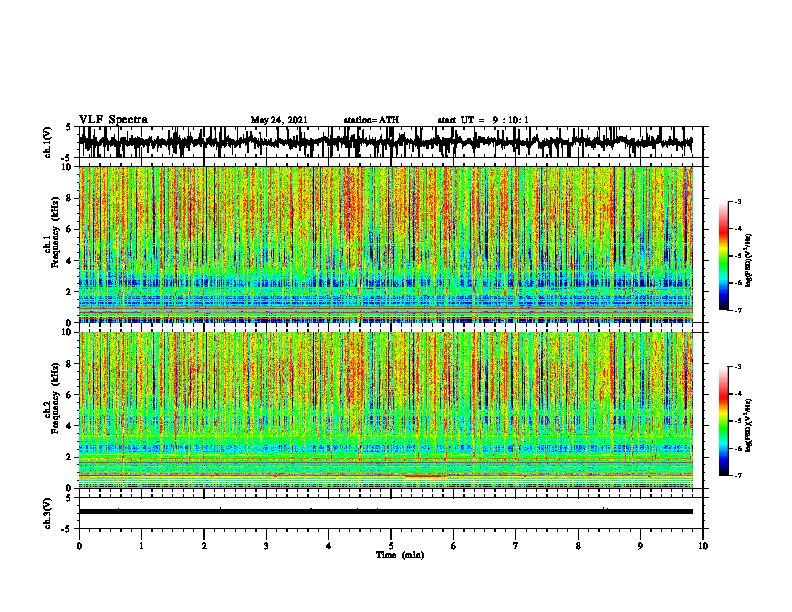Click the "5" tick of the ch.1(V) axis
This screenshot has height=612, width=792.
pyautogui.click(x=70, y=128)
